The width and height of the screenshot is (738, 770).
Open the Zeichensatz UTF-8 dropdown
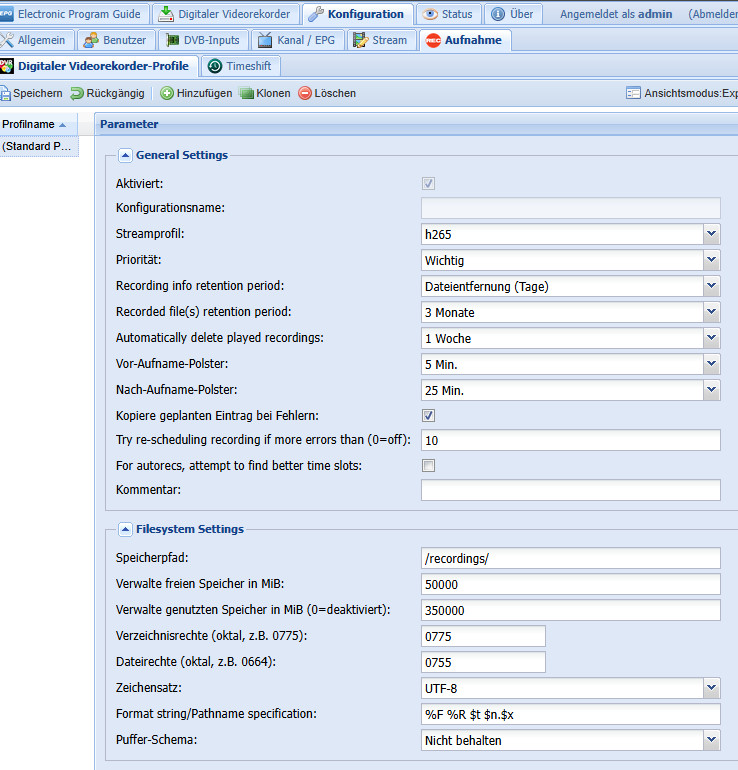pos(711,688)
